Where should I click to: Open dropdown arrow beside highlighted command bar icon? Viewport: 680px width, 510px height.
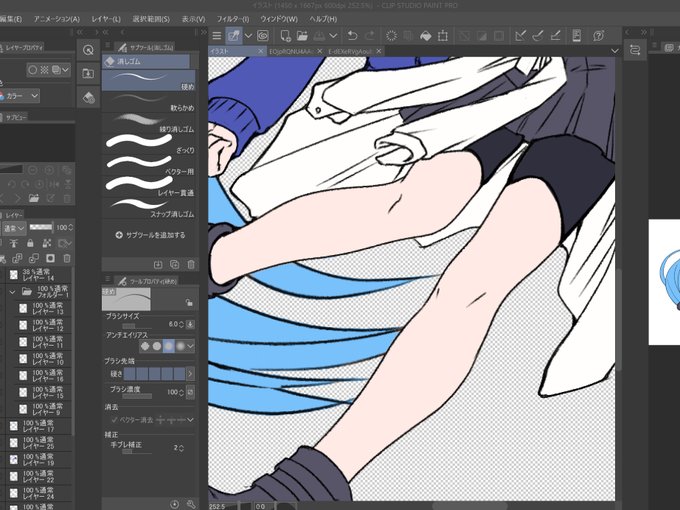click(248, 36)
